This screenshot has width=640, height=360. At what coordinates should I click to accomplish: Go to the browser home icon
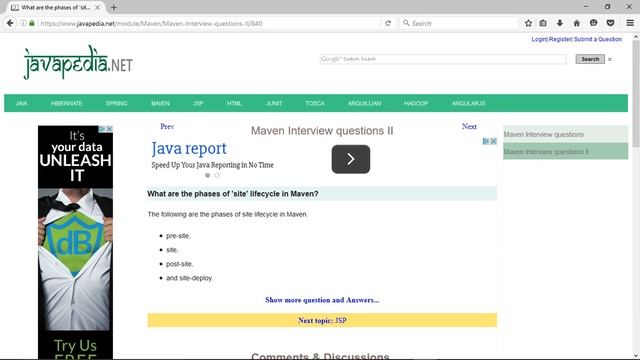576,23
